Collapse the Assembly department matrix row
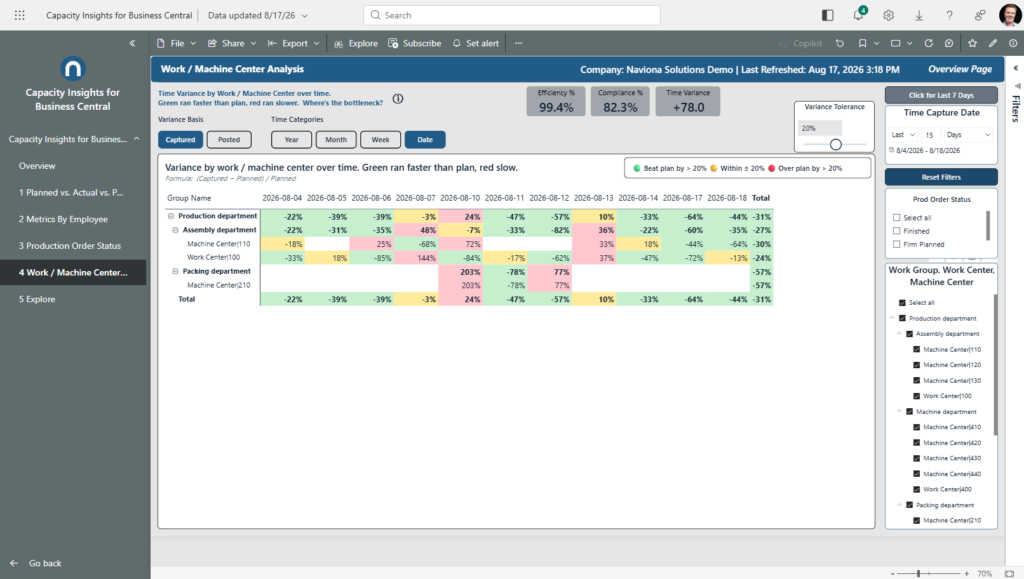The width and height of the screenshot is (1024, 579). (x=175, y=230)
